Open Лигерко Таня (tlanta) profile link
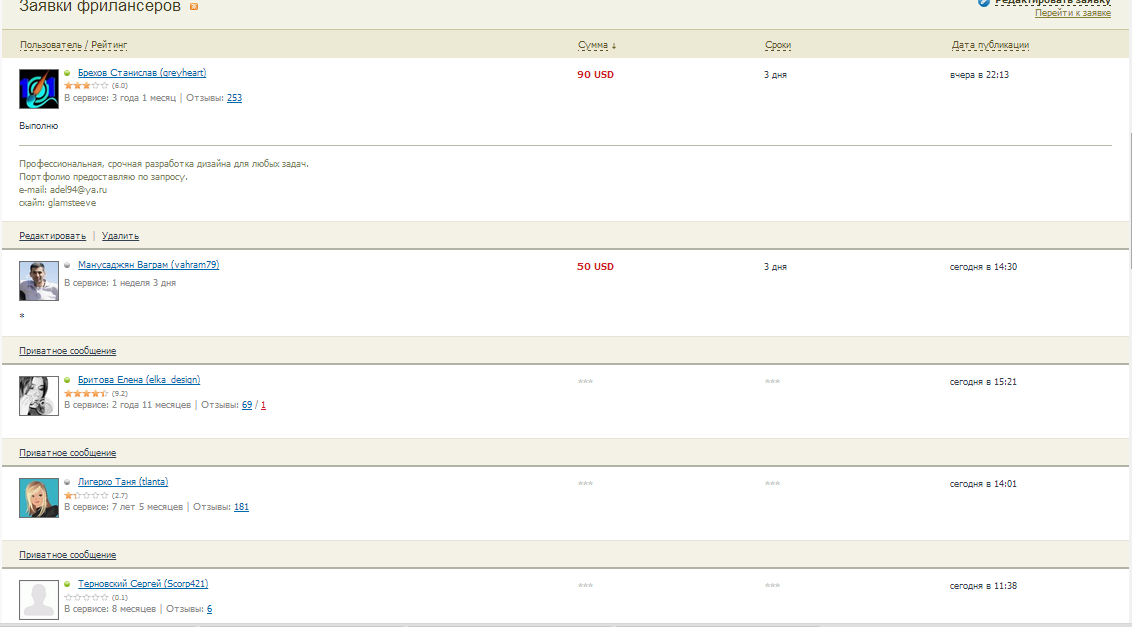1132x627 pixels. click(x=123, y=482)
